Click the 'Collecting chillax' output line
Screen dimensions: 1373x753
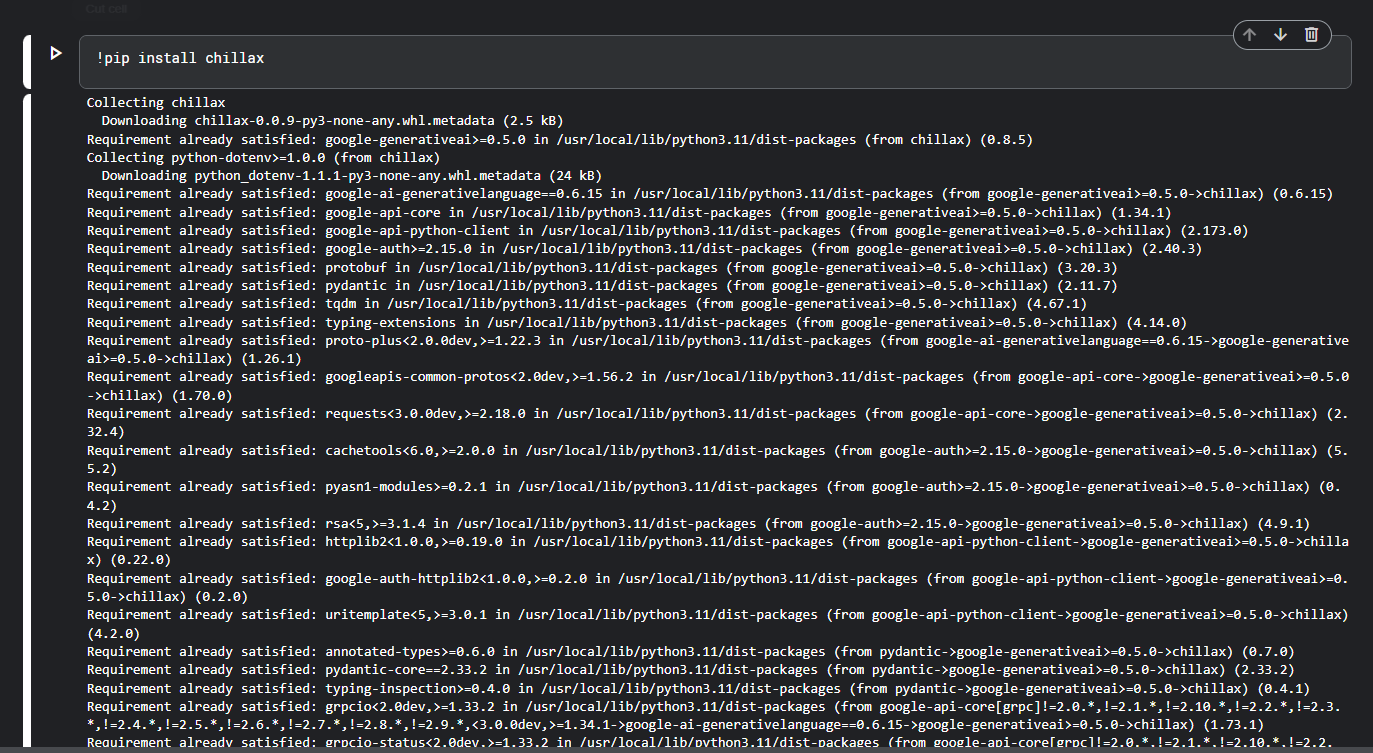point(156,102)
